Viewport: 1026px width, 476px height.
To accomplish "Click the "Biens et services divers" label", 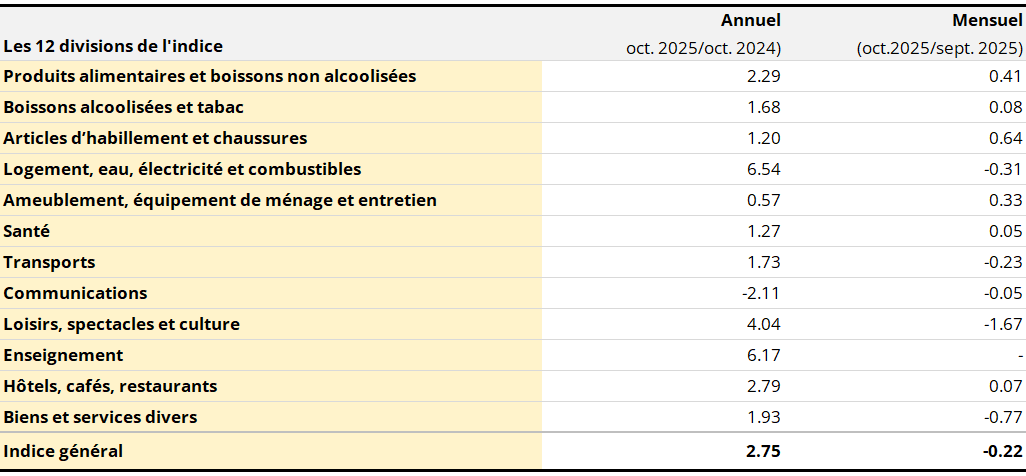I will pos(100,417).
